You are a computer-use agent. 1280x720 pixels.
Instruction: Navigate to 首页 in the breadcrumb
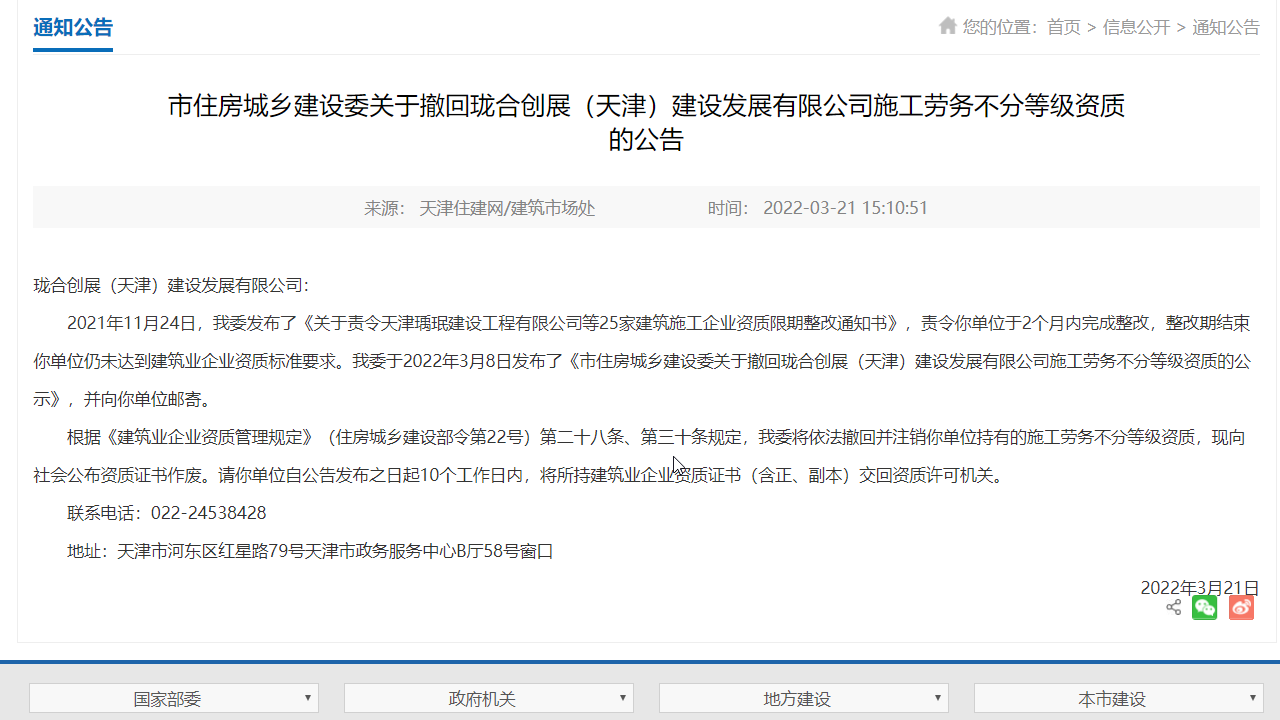point(1062,27)
